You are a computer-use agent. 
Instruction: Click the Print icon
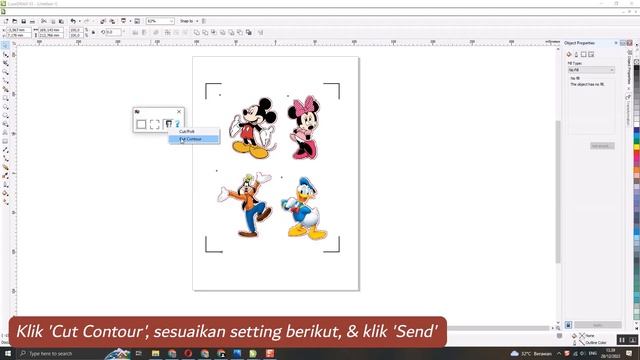click(33, 21)
